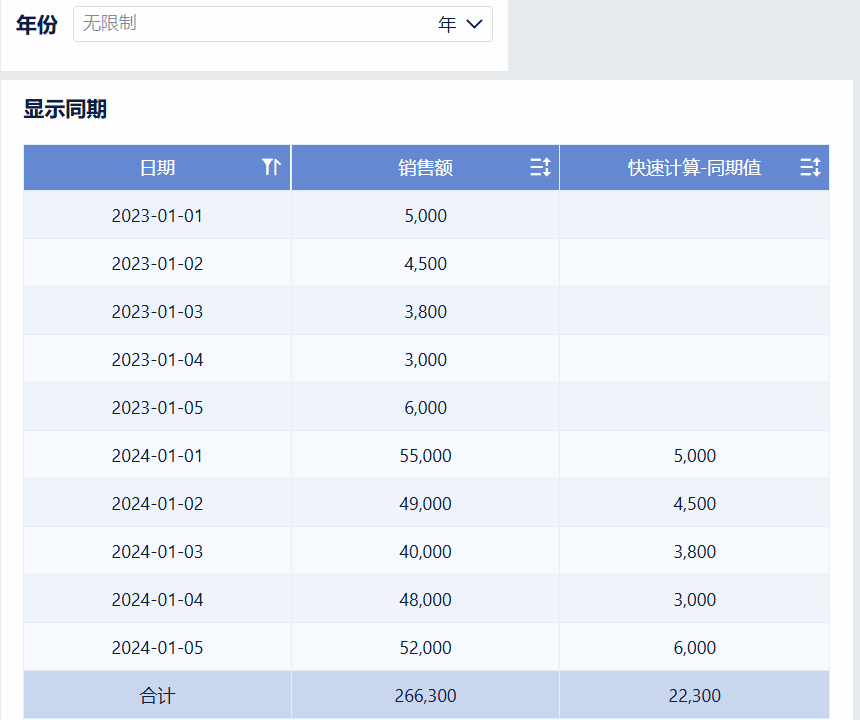Click same-period value 3,800 in 2024-01-03 row

pyautogui.click(x=694, y=552)
